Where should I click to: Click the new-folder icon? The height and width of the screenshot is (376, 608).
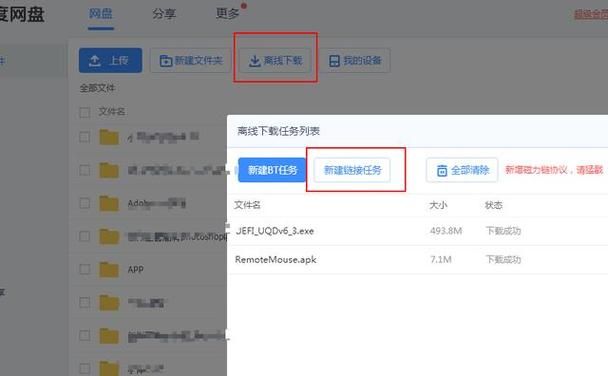(x=166, y=61)
